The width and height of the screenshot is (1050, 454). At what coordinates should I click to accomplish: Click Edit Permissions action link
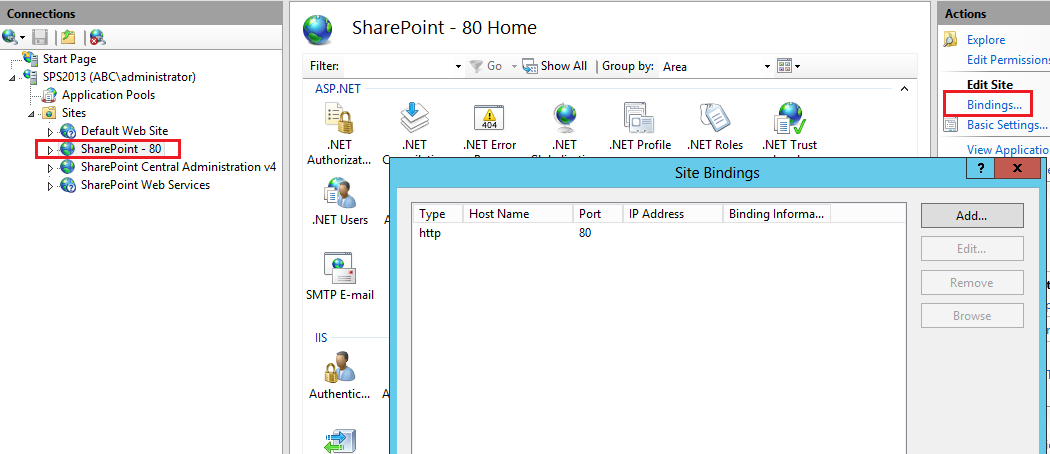click(1008, 60)
